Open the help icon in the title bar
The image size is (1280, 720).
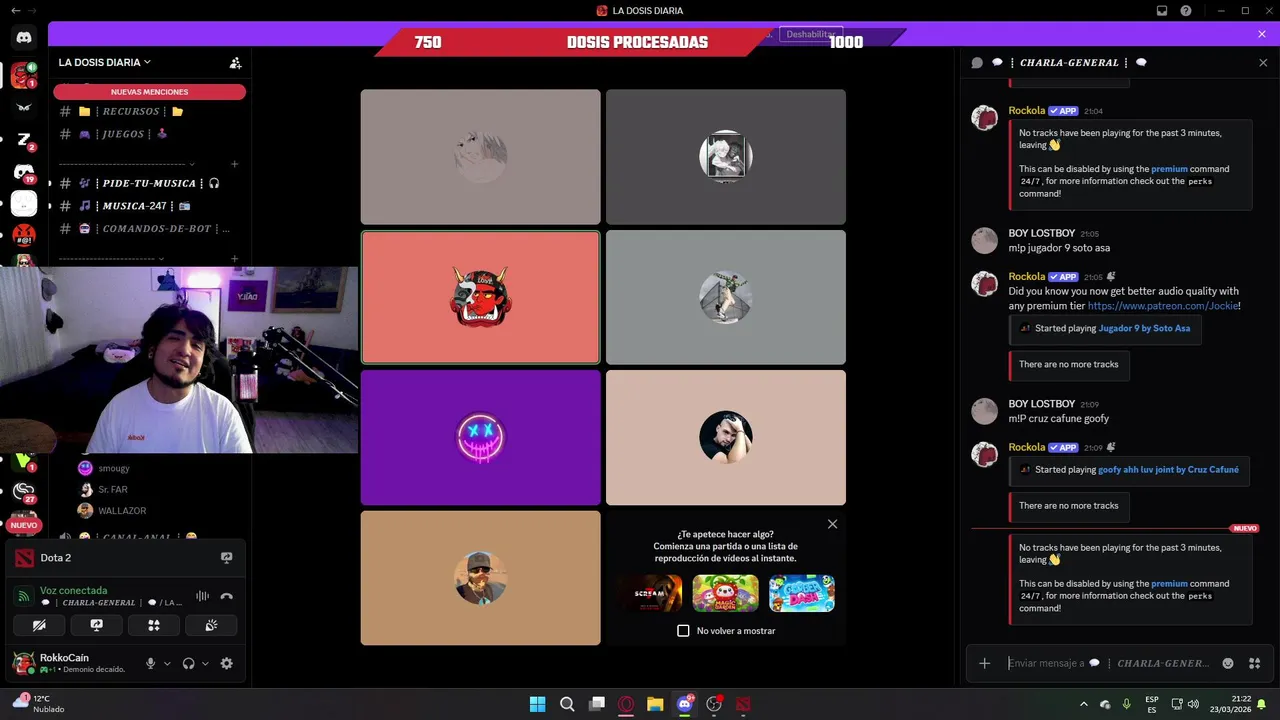(1186, 11)
